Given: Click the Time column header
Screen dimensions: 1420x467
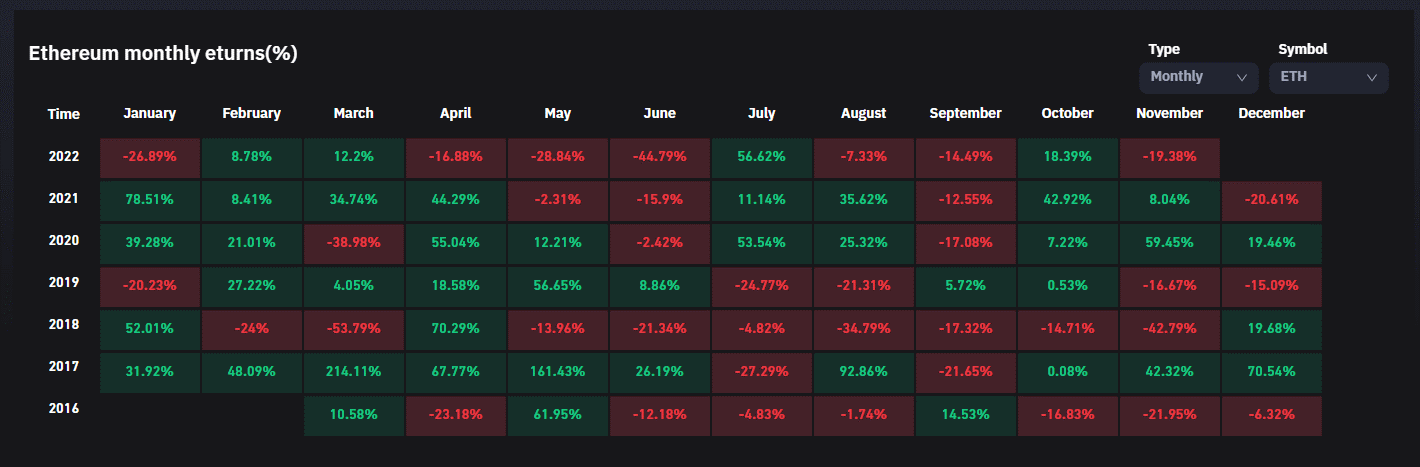Looking at the screenshot, I should pyautogui.click(x=64, y=114).
